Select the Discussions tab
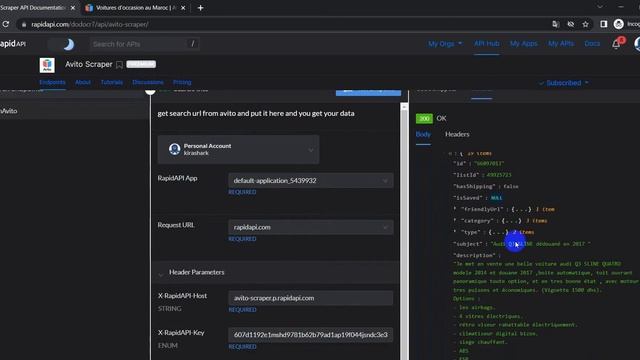Screen dimensions: 640x360 [x=148, y=82]
